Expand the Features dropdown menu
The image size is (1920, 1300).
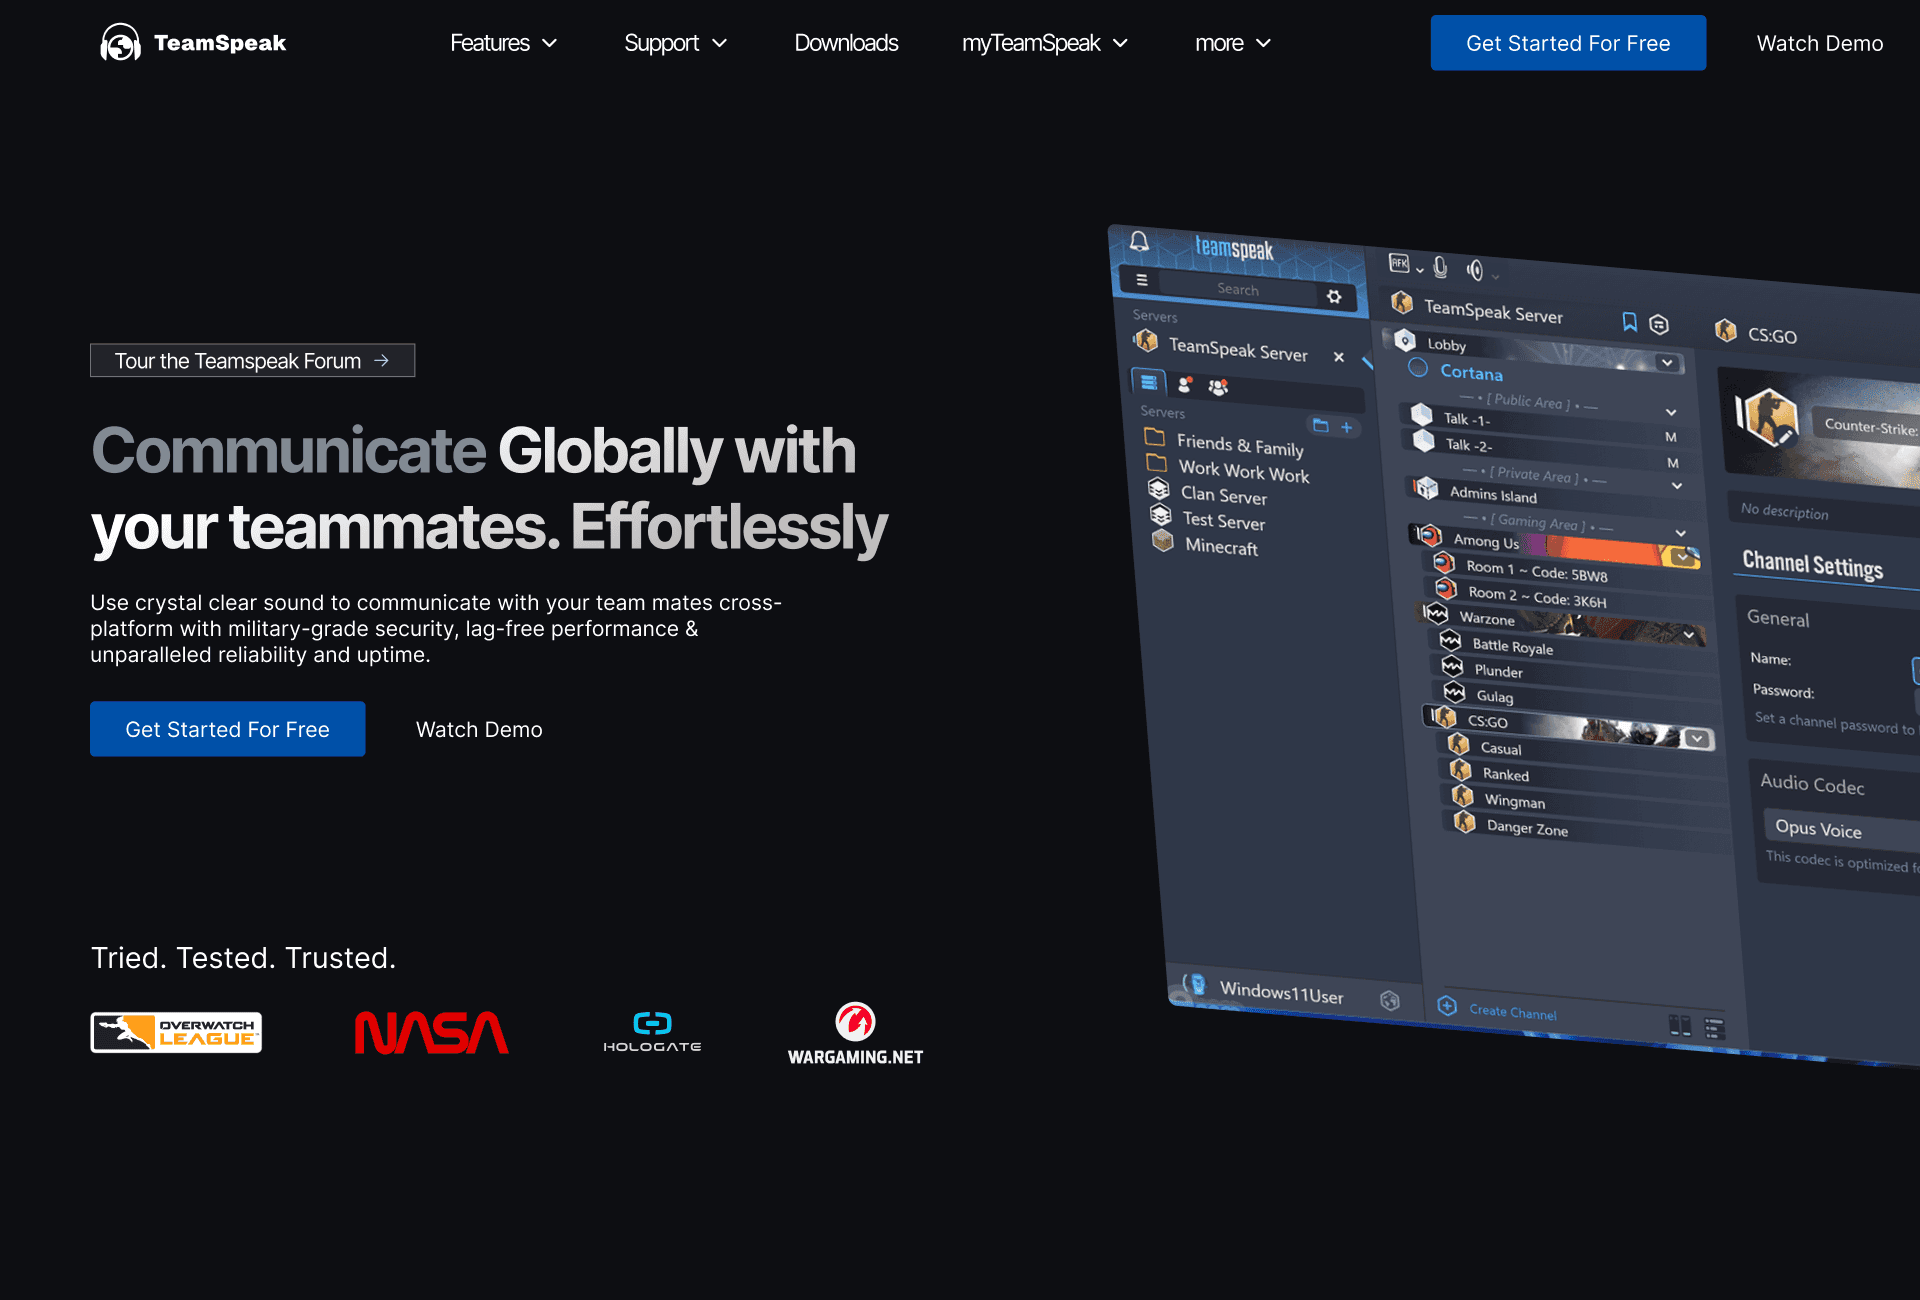(x=503, y=43)
